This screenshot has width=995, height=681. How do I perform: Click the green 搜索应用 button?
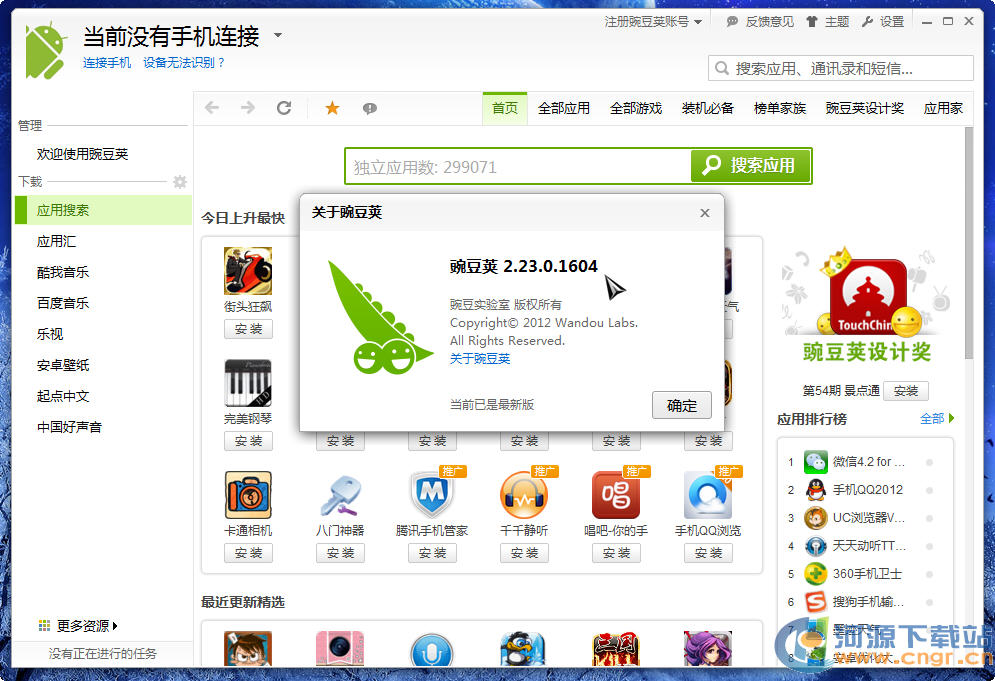point(751,166)
